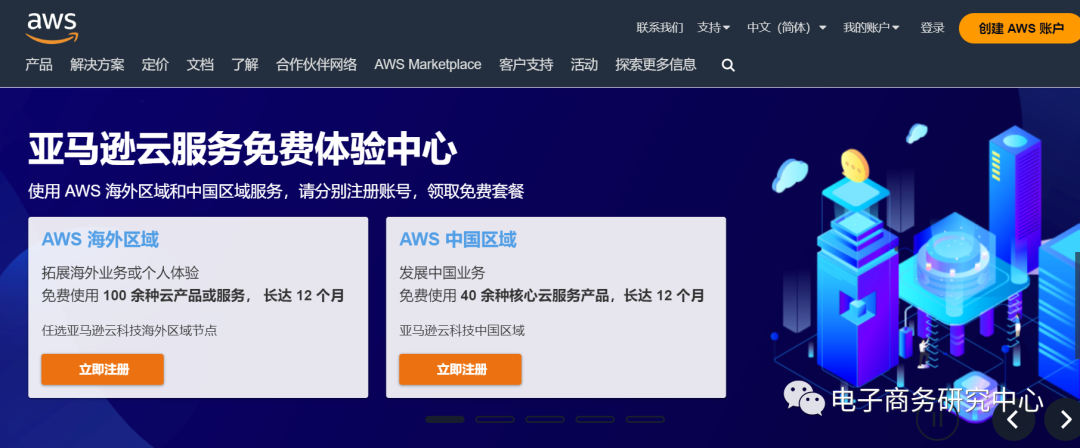Open the search magnifier icon
The image size is (1080, 448).
point(728,65)
